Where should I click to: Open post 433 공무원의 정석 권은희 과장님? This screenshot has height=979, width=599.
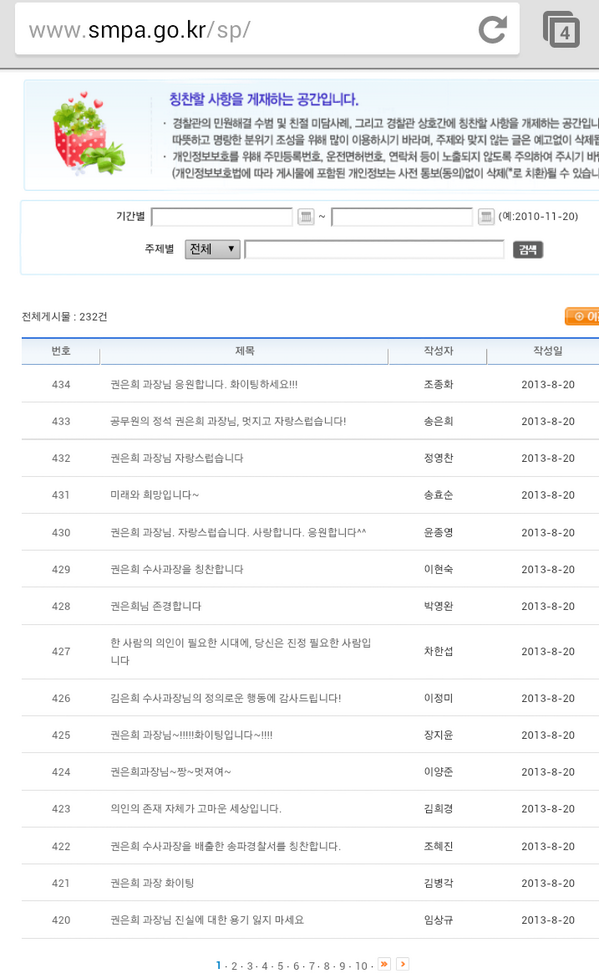point(228,421)
